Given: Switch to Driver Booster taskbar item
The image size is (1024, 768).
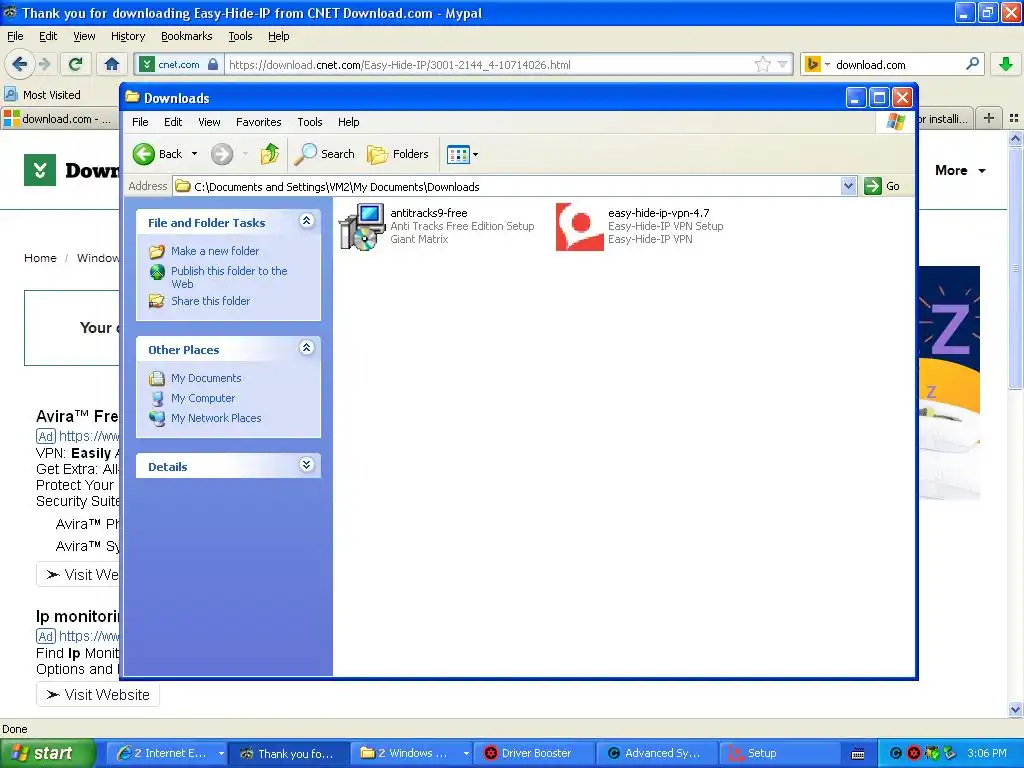Looking at the screenshot, I should [534, 753].
